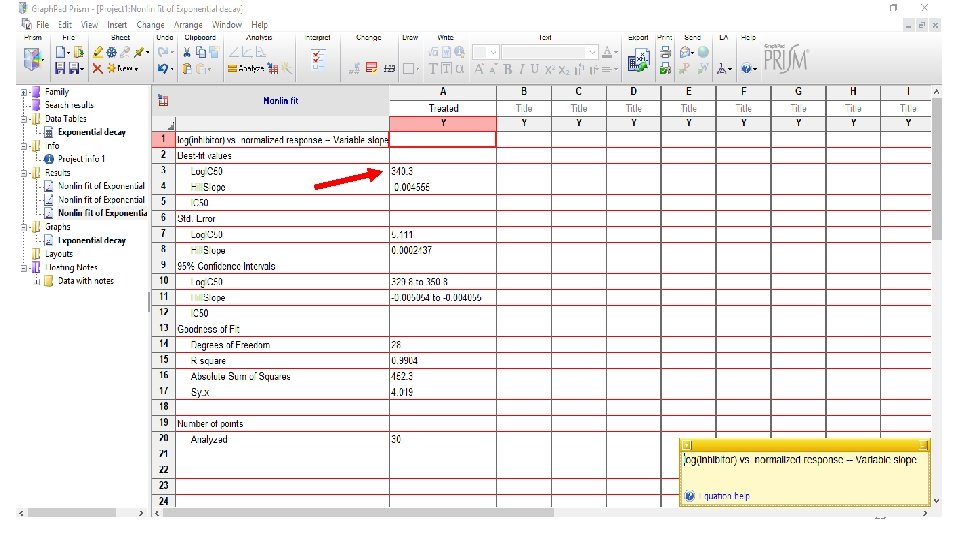
Task: Open the Prism welcome icon in toolbar
Action: coord(32,60)
